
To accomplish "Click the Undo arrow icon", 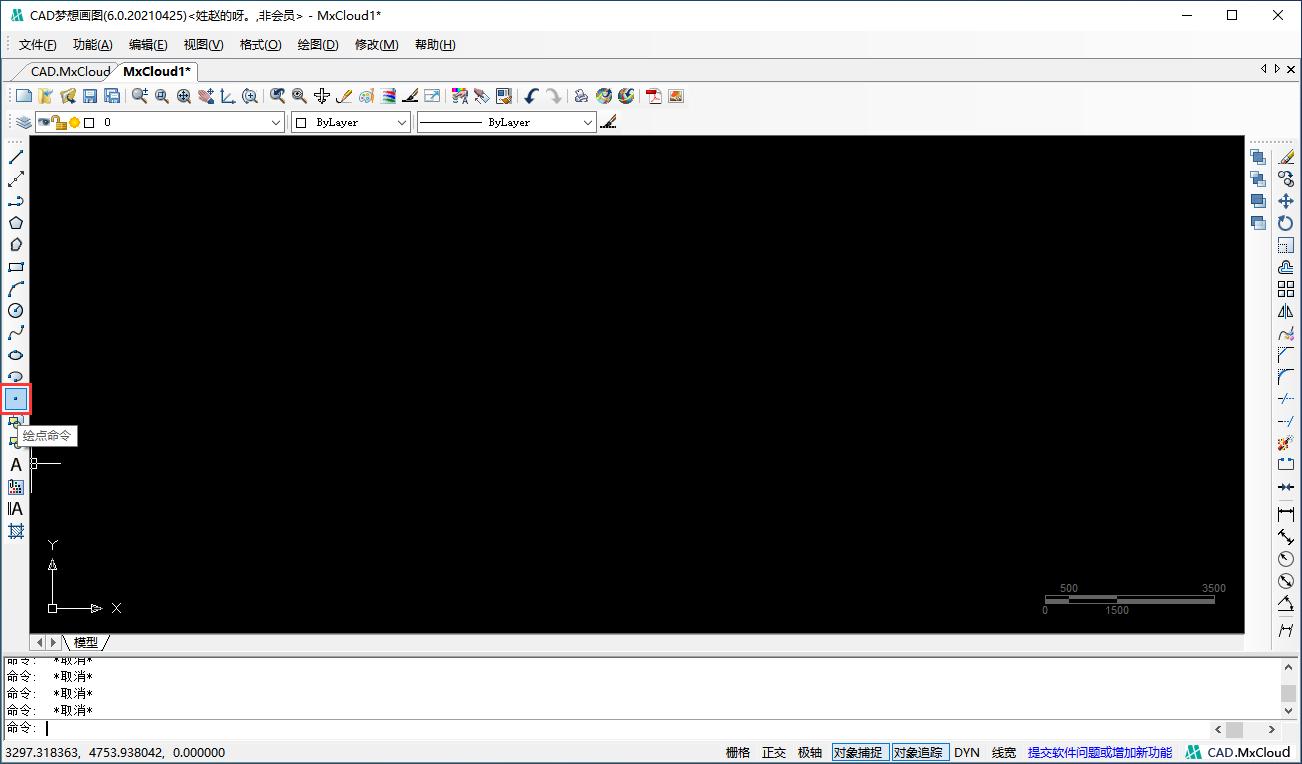I will pyautogui.click(x=532, y=96).
